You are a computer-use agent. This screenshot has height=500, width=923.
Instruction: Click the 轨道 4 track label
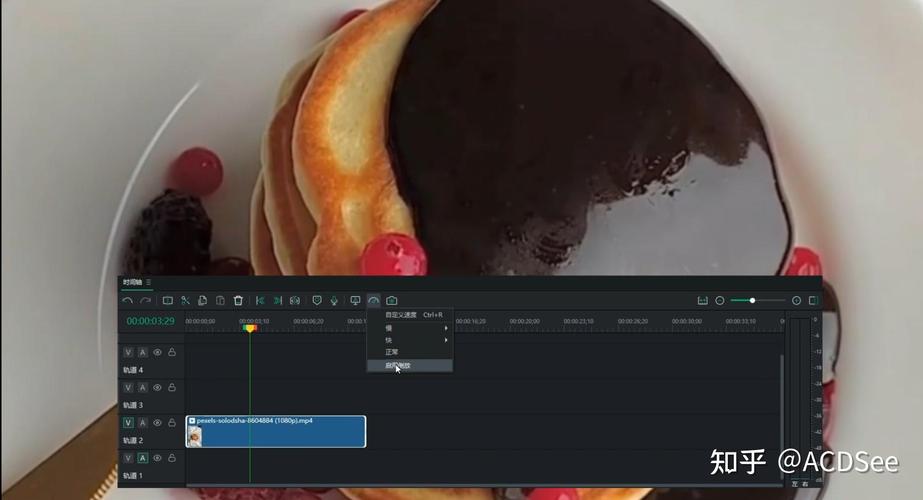[133, 370]
